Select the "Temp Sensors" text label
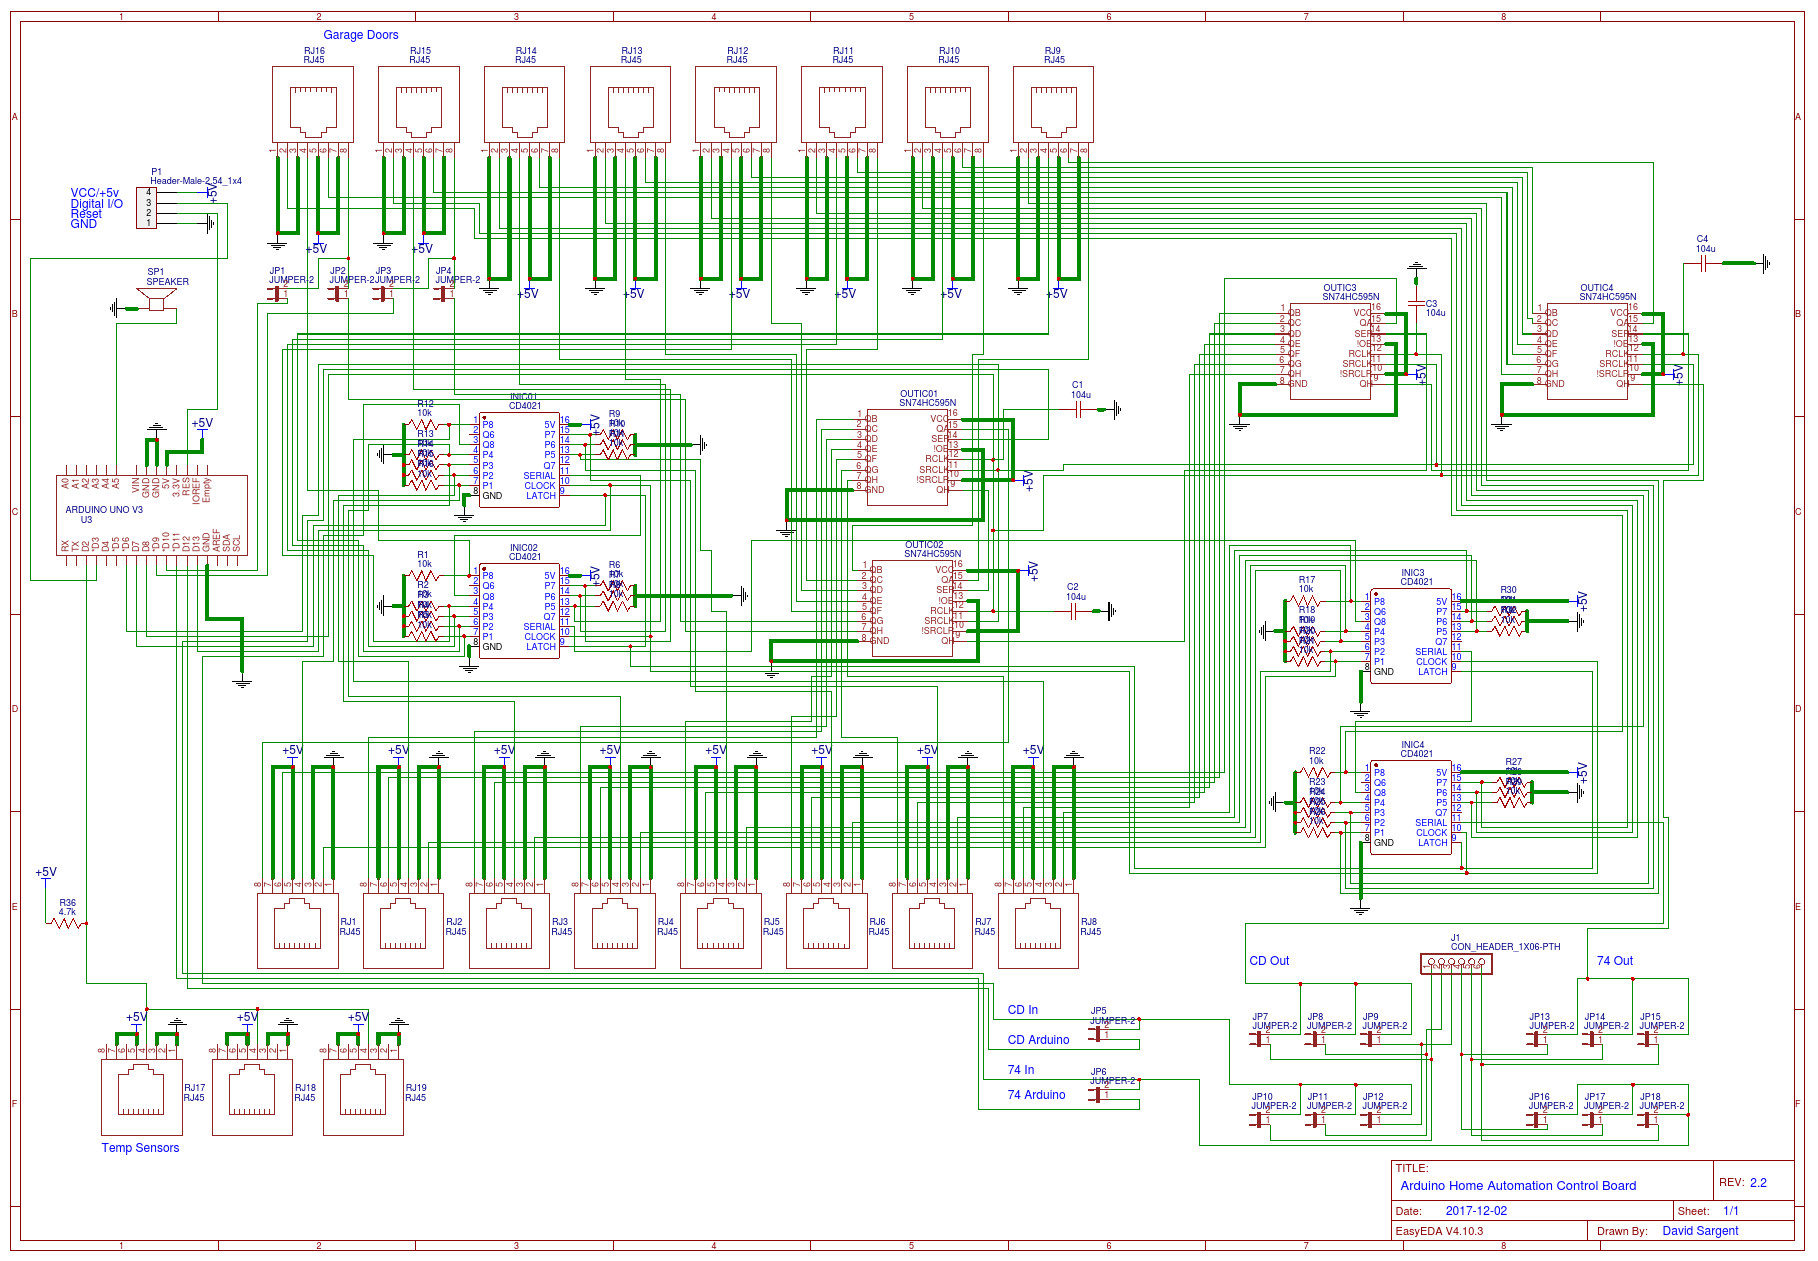This screenshot has width=1818, height=1261. pos(140,1148)
